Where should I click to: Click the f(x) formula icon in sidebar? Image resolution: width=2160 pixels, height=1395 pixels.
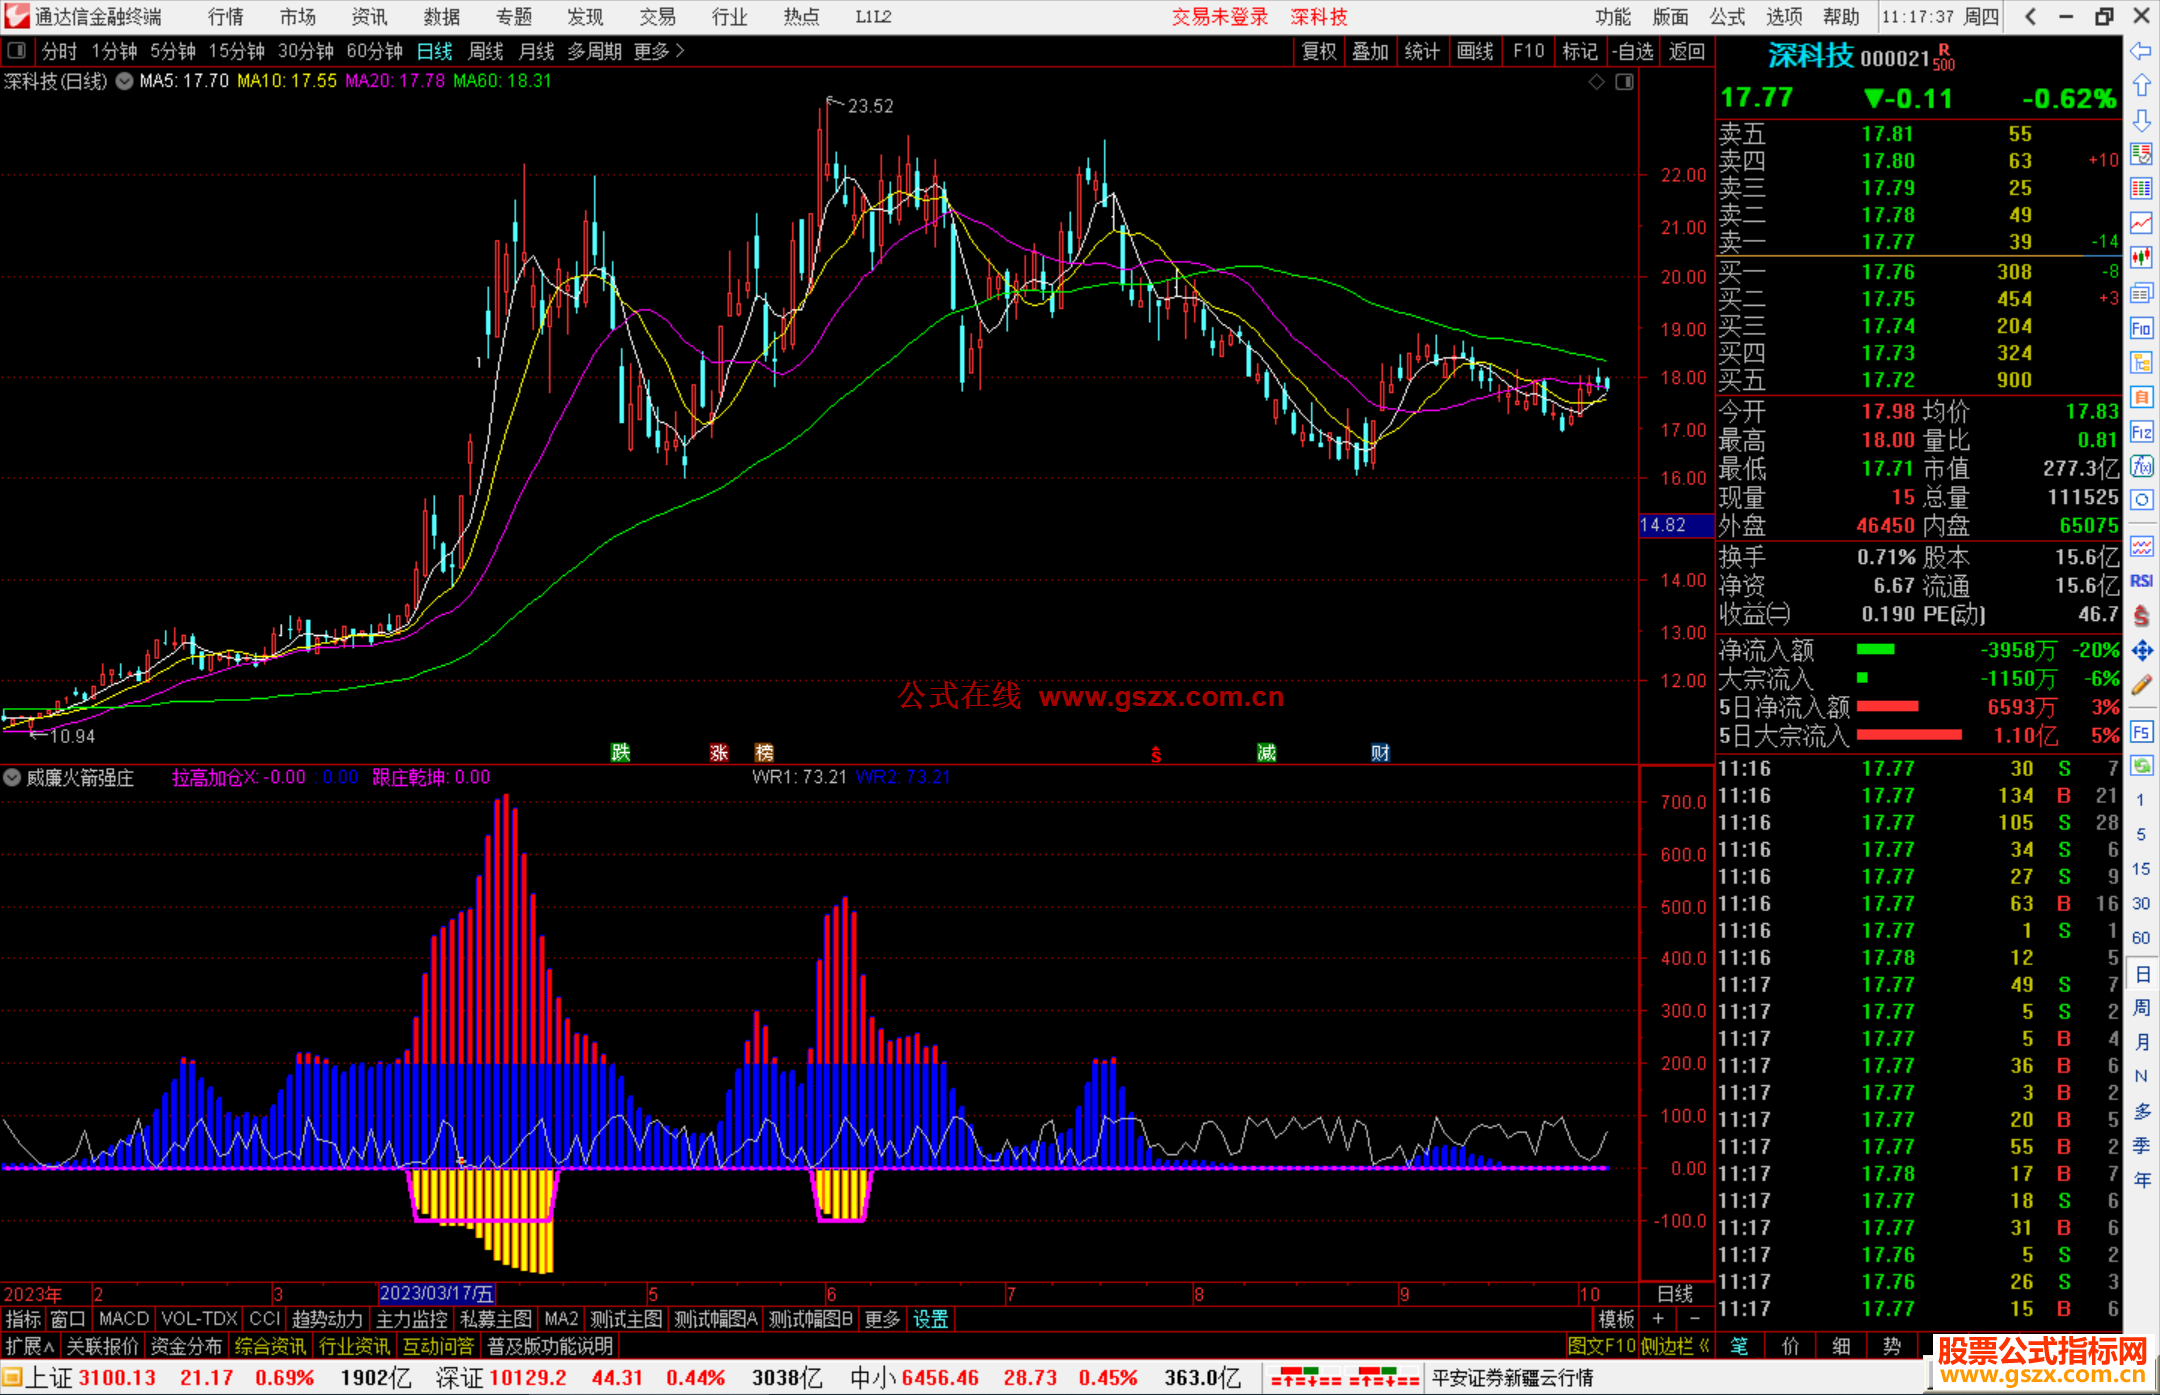2141,466
